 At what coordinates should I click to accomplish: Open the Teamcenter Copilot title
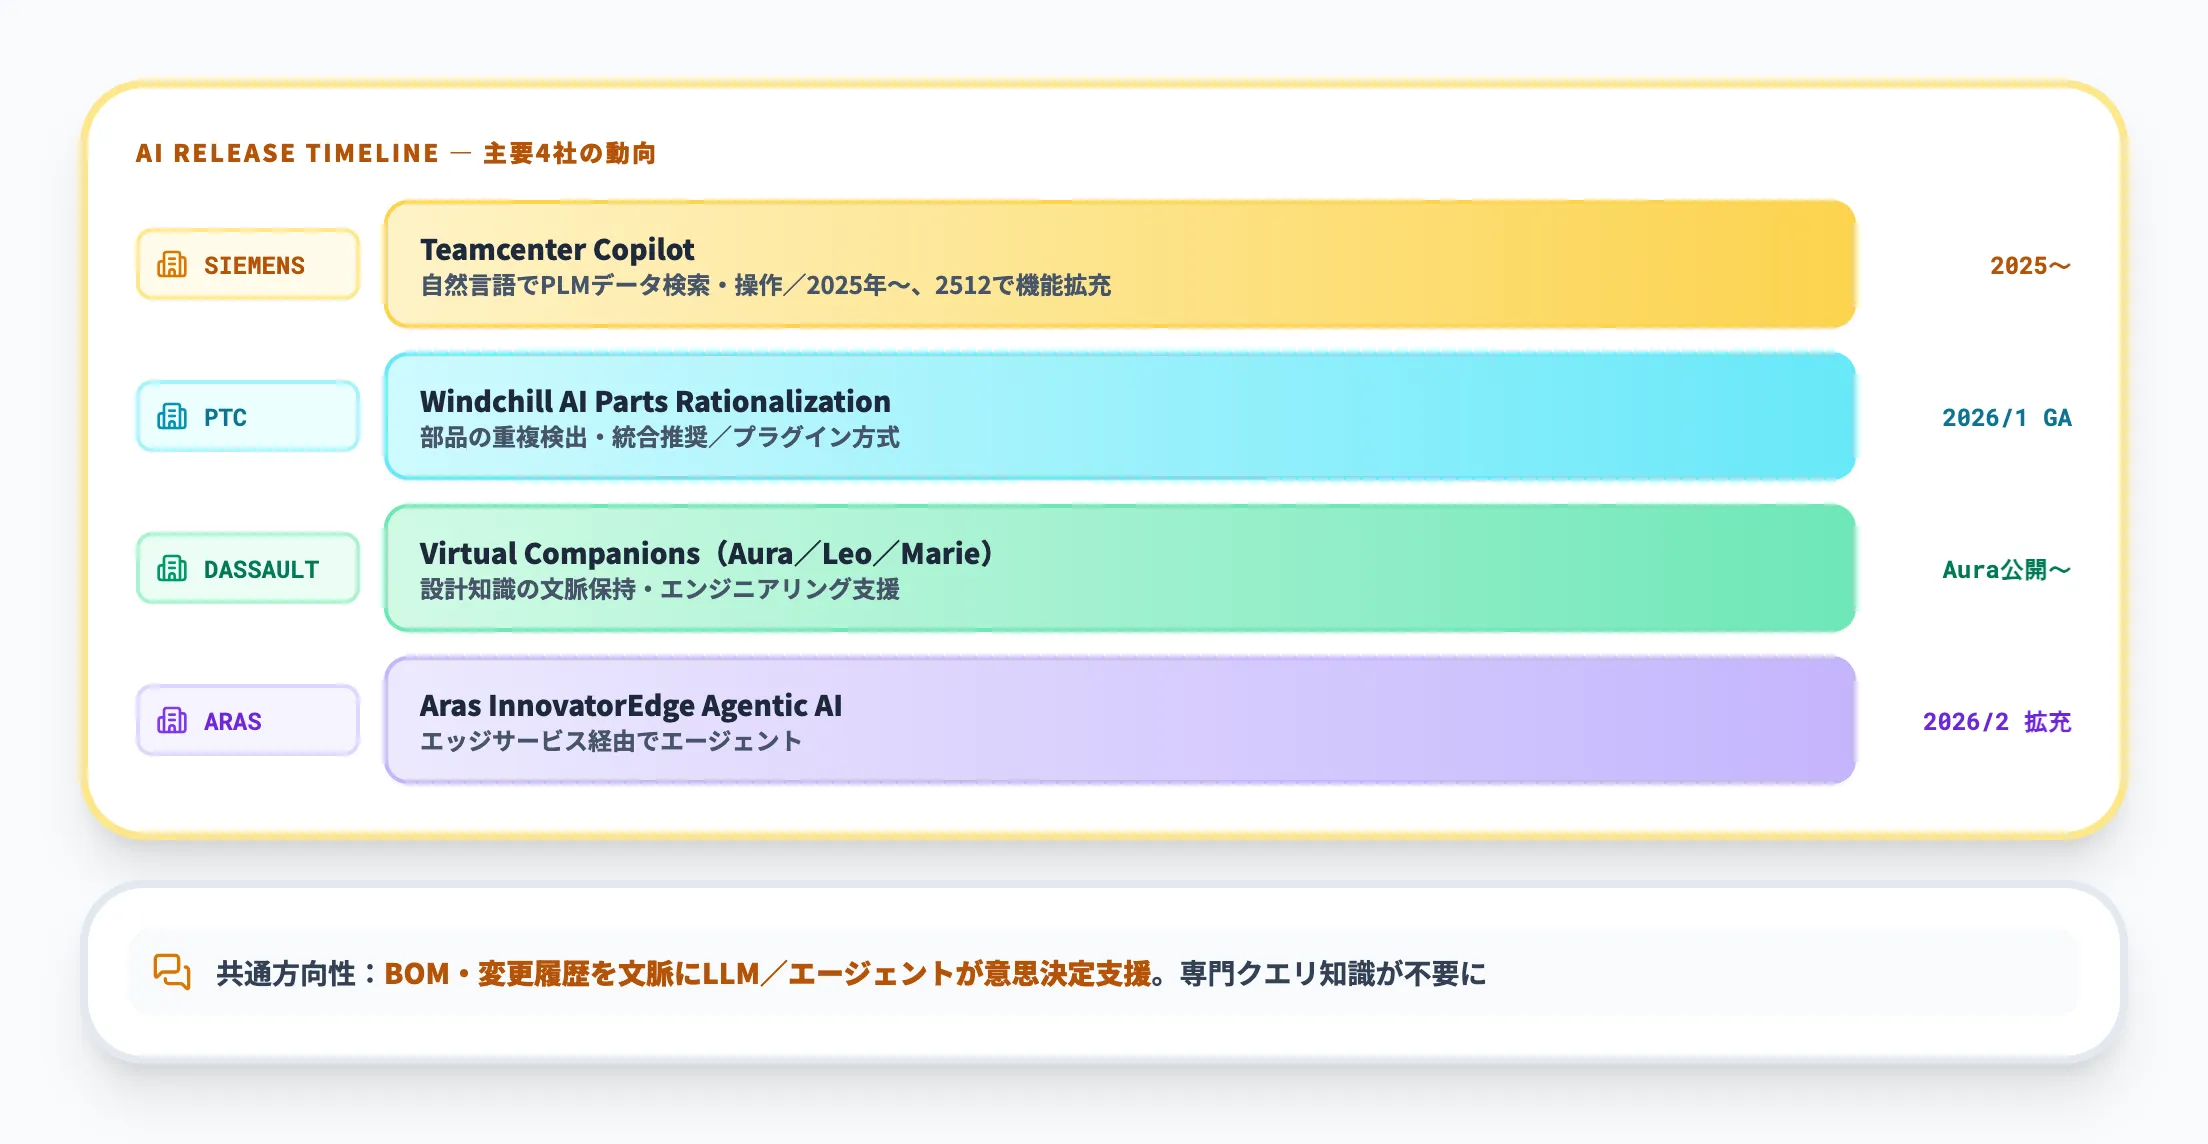pos(557,249)
